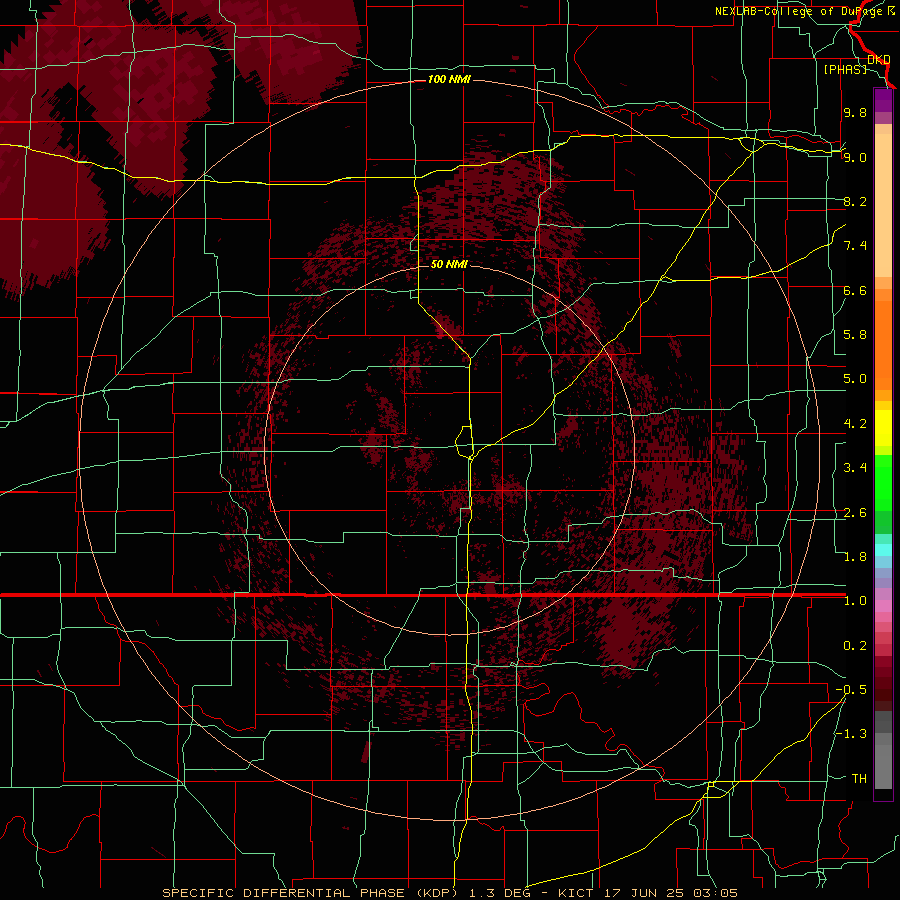The height and width of the screenshot is (900, 900).
Task: Click the TH threshold label on scale
Action: (x=859, y=779)
